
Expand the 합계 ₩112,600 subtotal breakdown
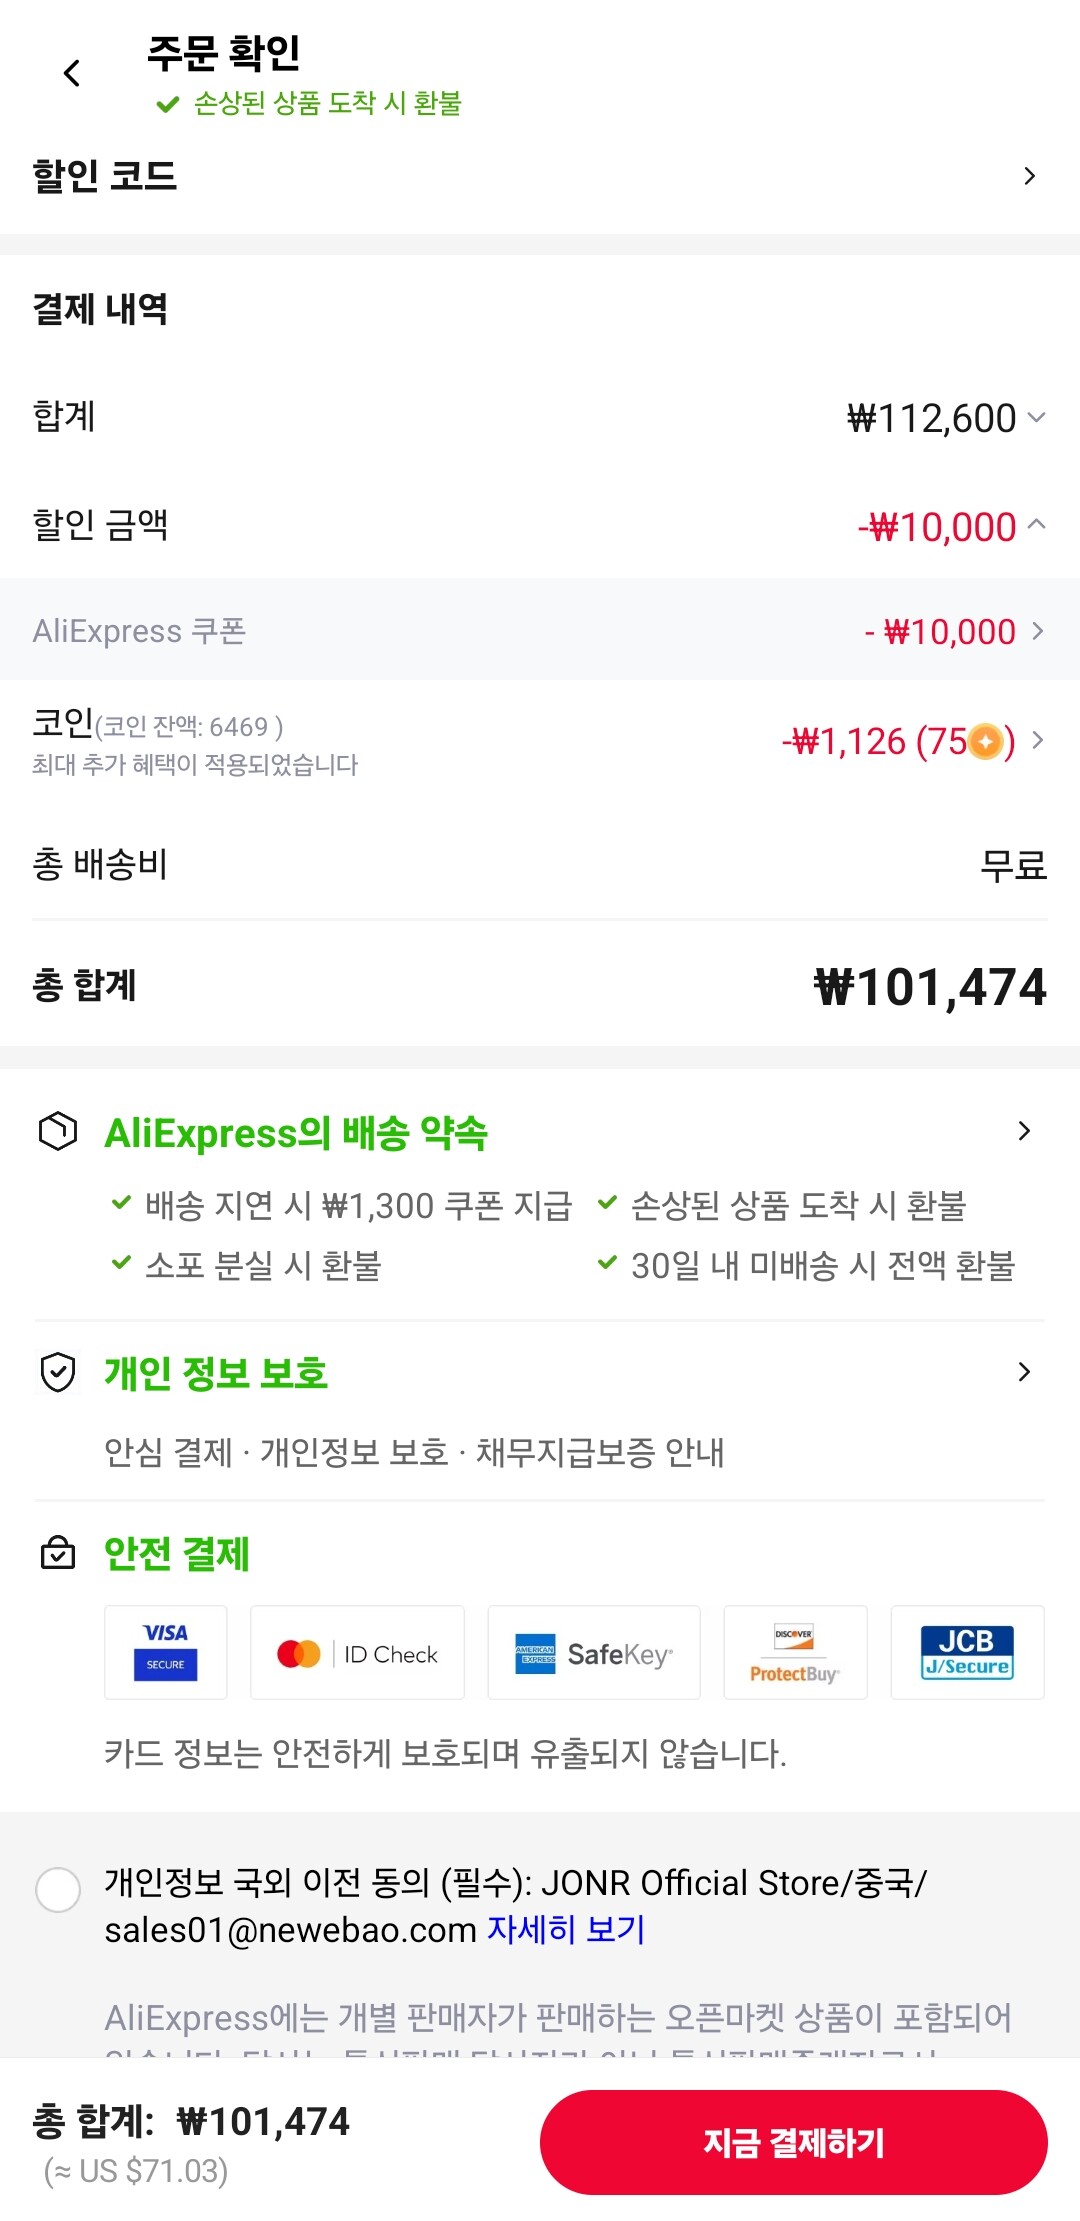1036,417
